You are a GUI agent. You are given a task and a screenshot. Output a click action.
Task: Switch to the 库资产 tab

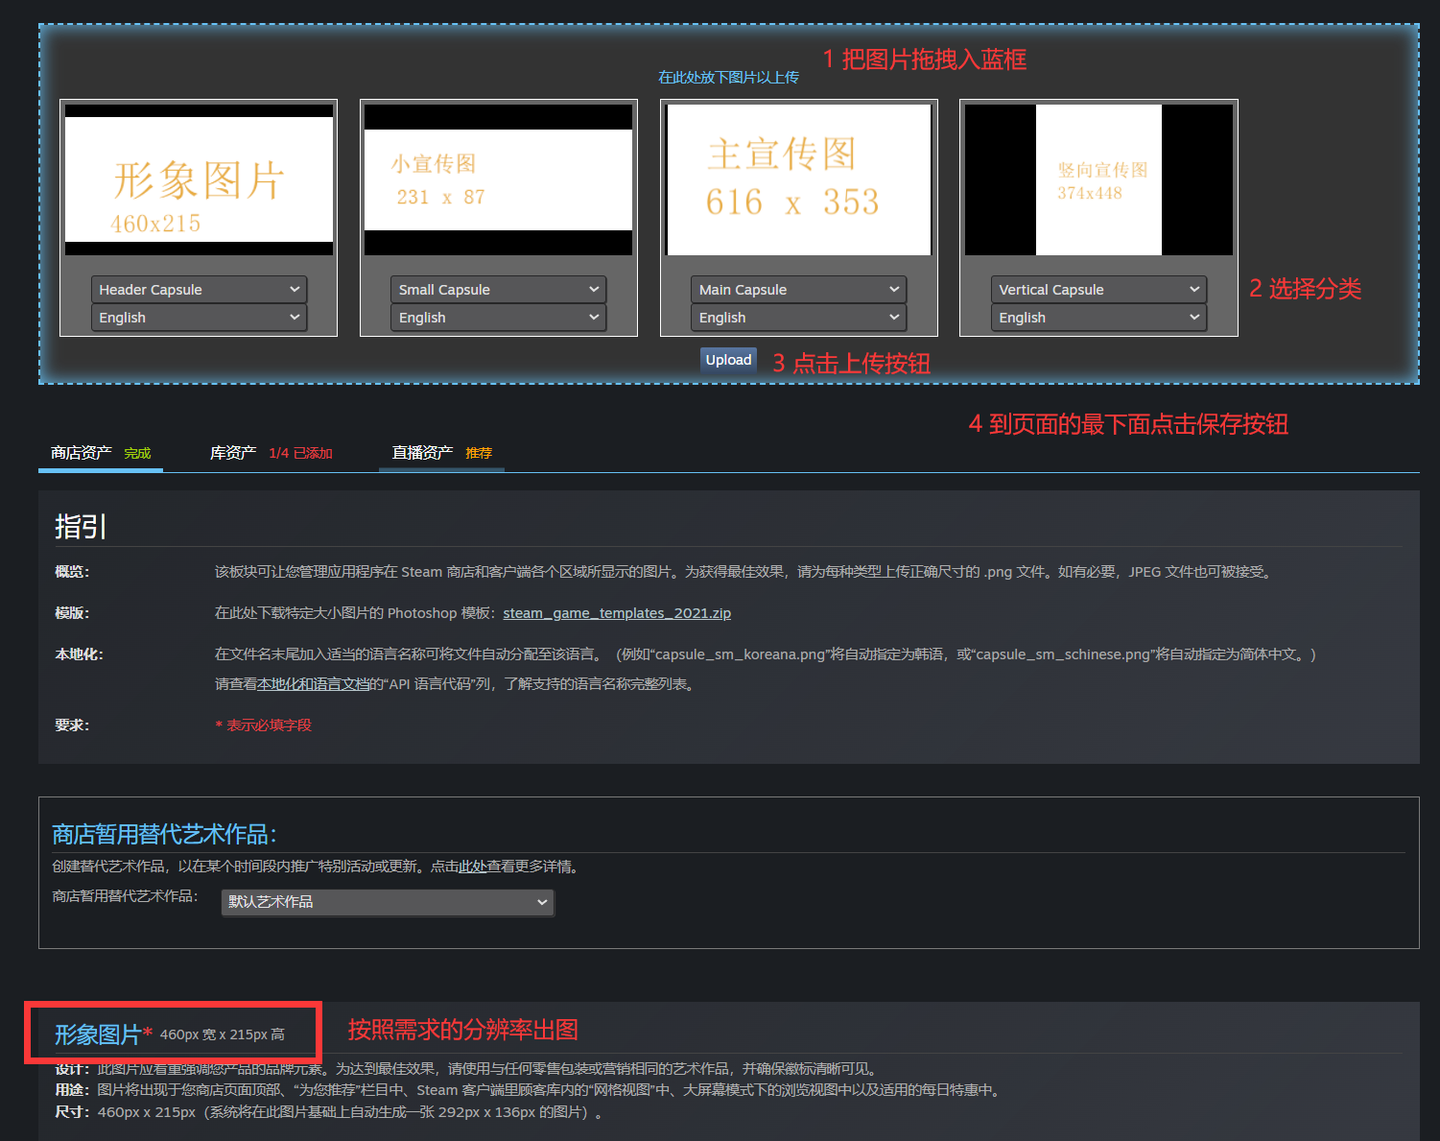point(233,453)
